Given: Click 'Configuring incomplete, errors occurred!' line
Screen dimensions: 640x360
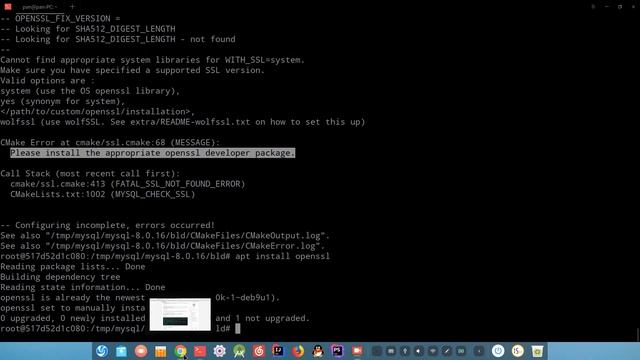Looking at the screenshot, I should pos(107,225).
